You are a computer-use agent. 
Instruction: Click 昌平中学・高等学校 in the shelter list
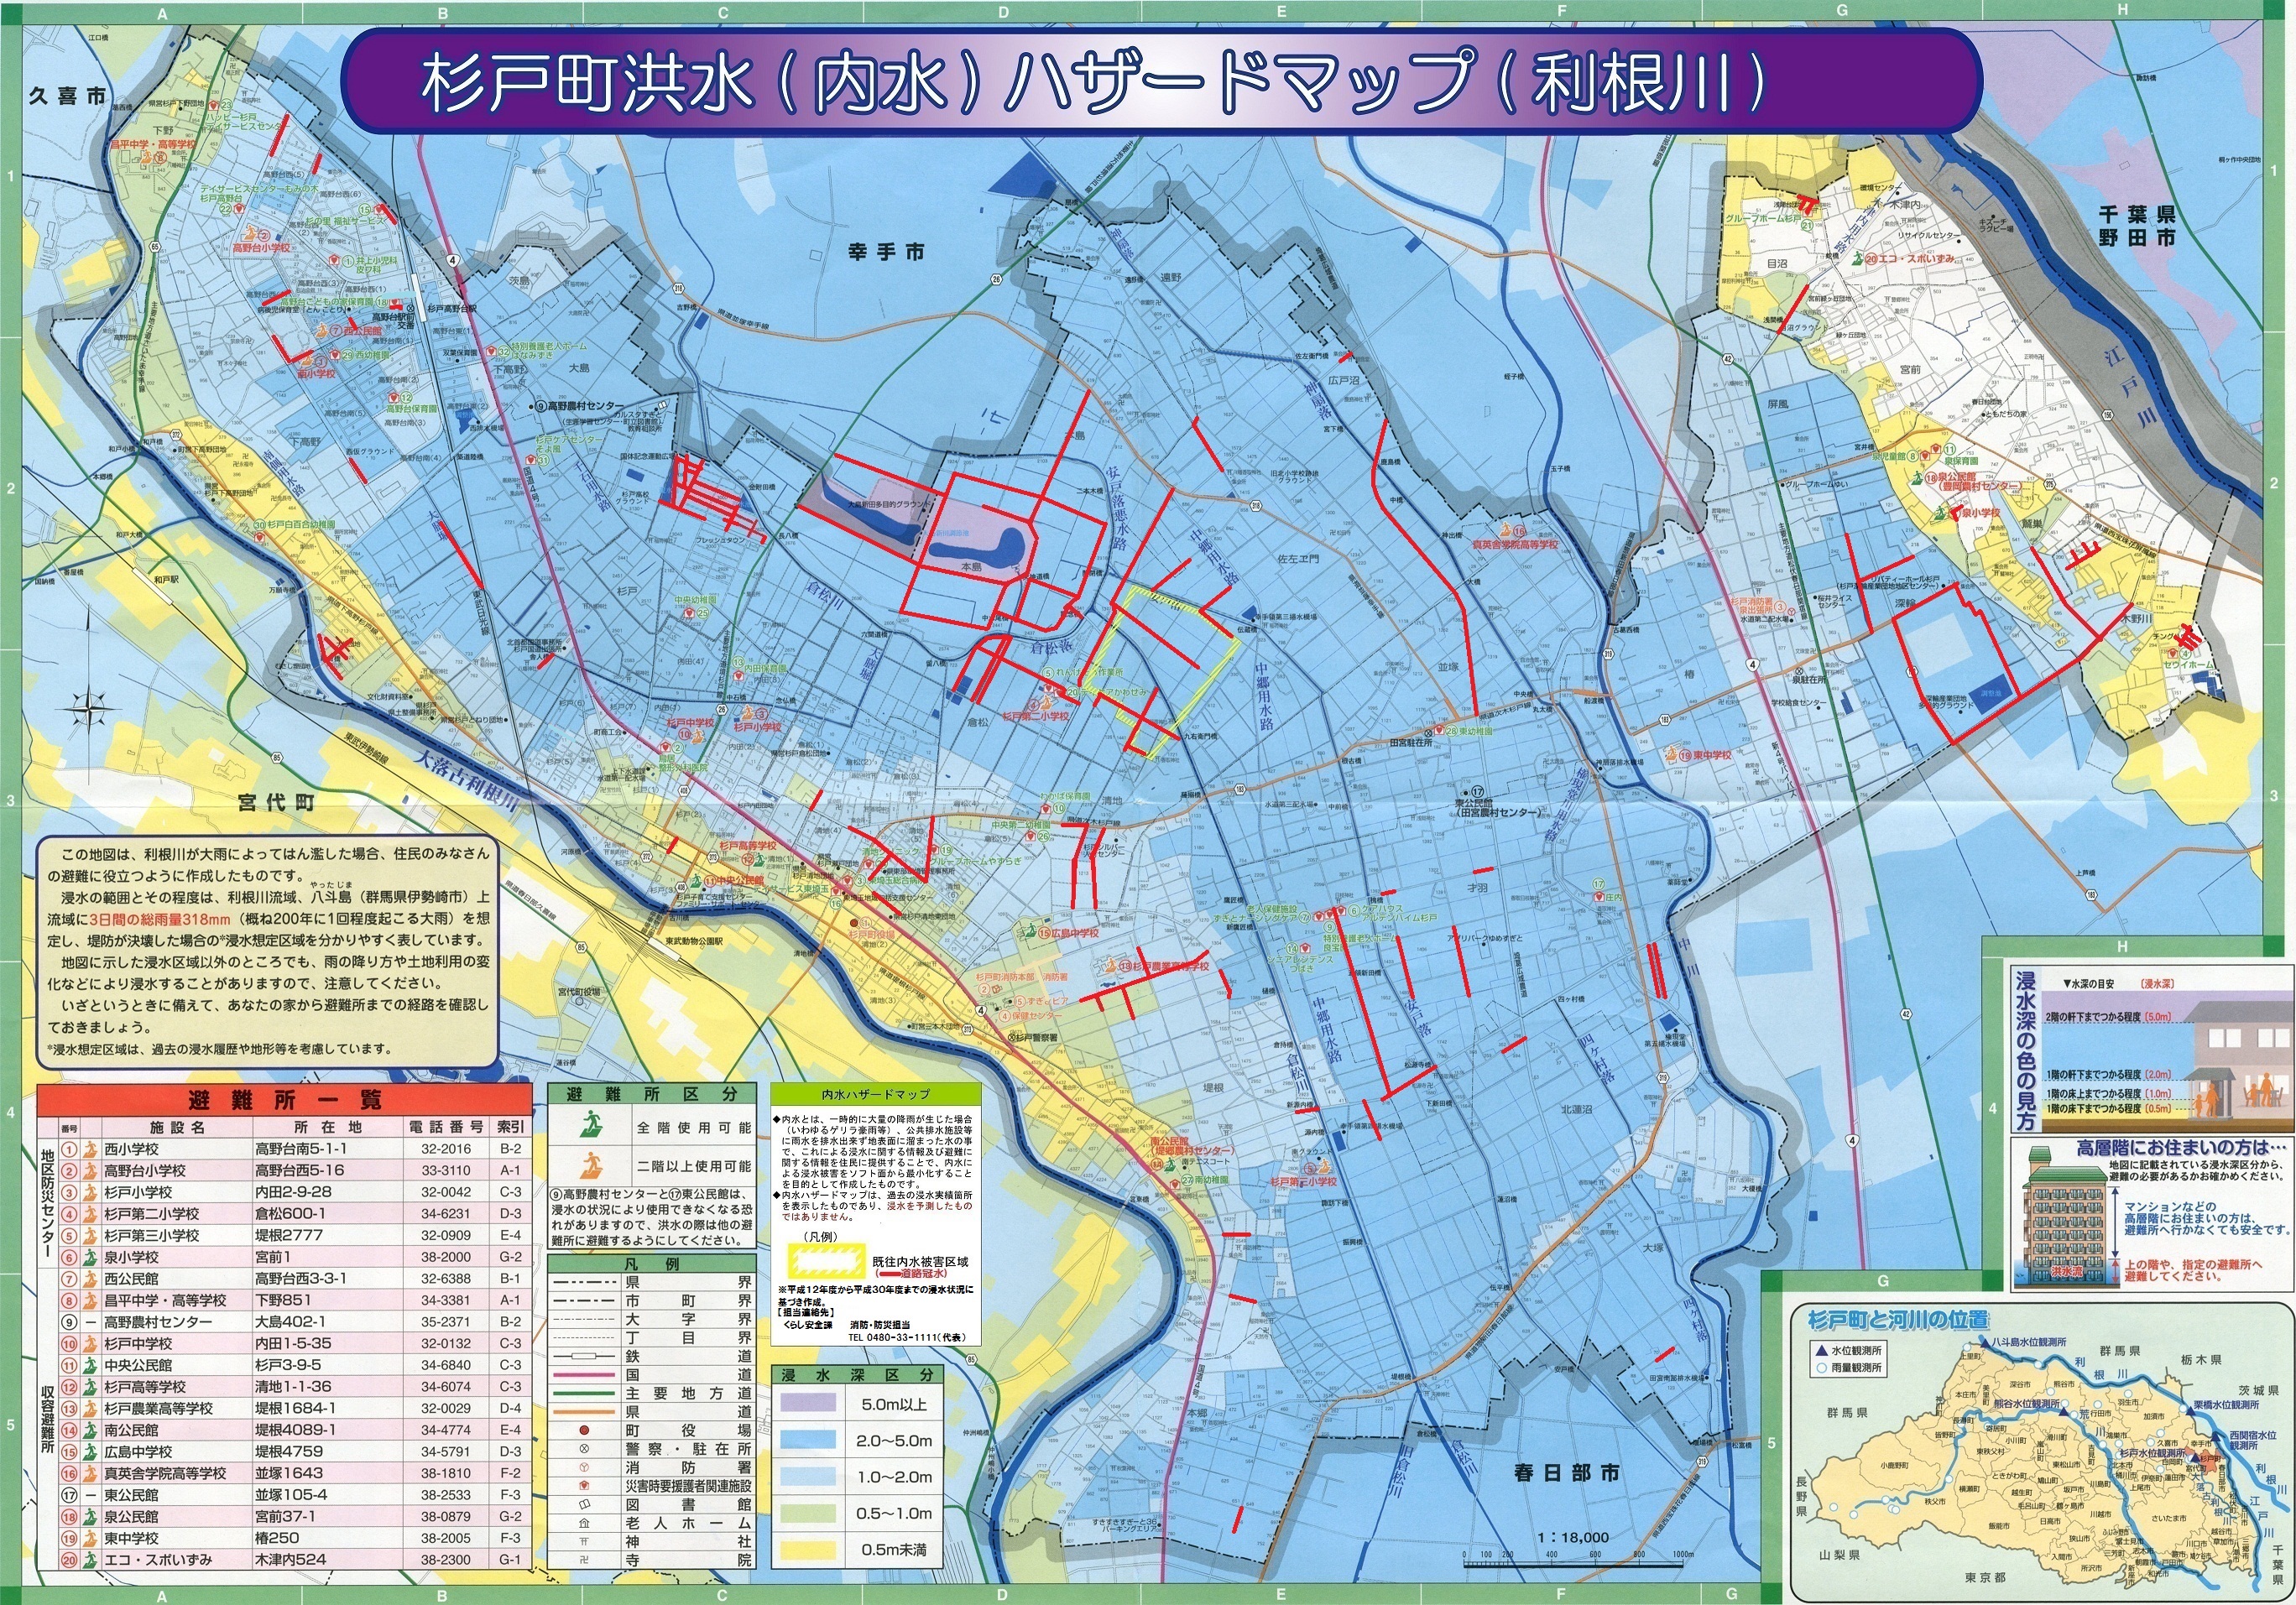point(165,1300)
